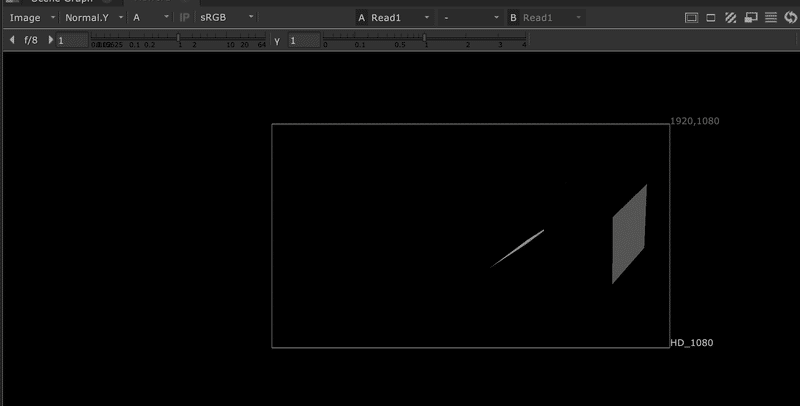Click the thin diagonal sliver shape
Screen dimensions: 800x406
click(x=517, y=248)
